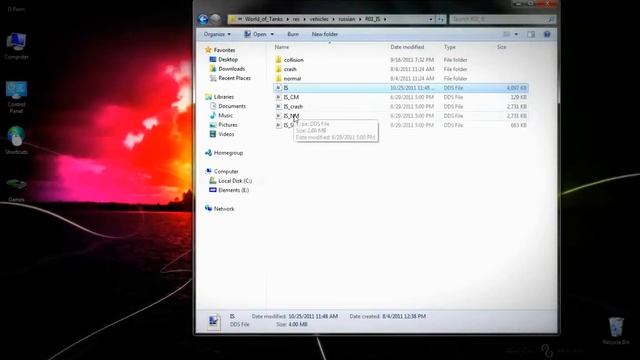Refresh the folder with the address bar button

coord(441,19)
